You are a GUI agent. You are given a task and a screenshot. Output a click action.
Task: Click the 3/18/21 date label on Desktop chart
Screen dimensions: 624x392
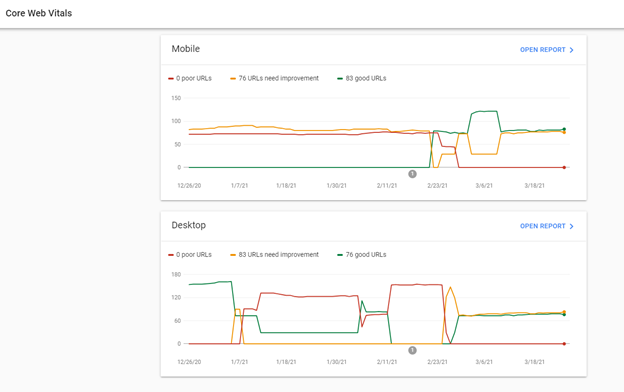534,362
